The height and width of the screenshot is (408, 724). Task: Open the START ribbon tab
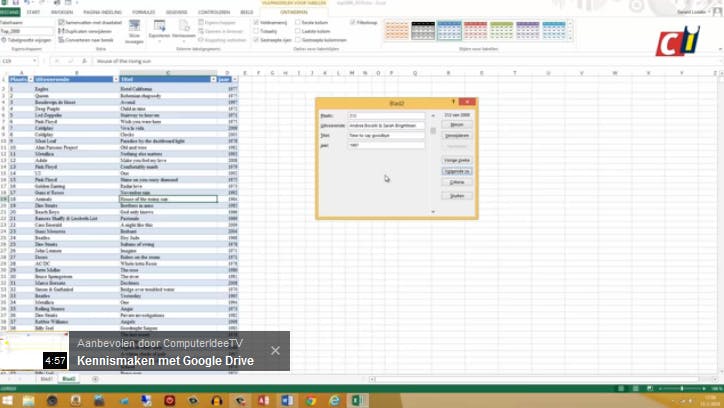point(33,12)
